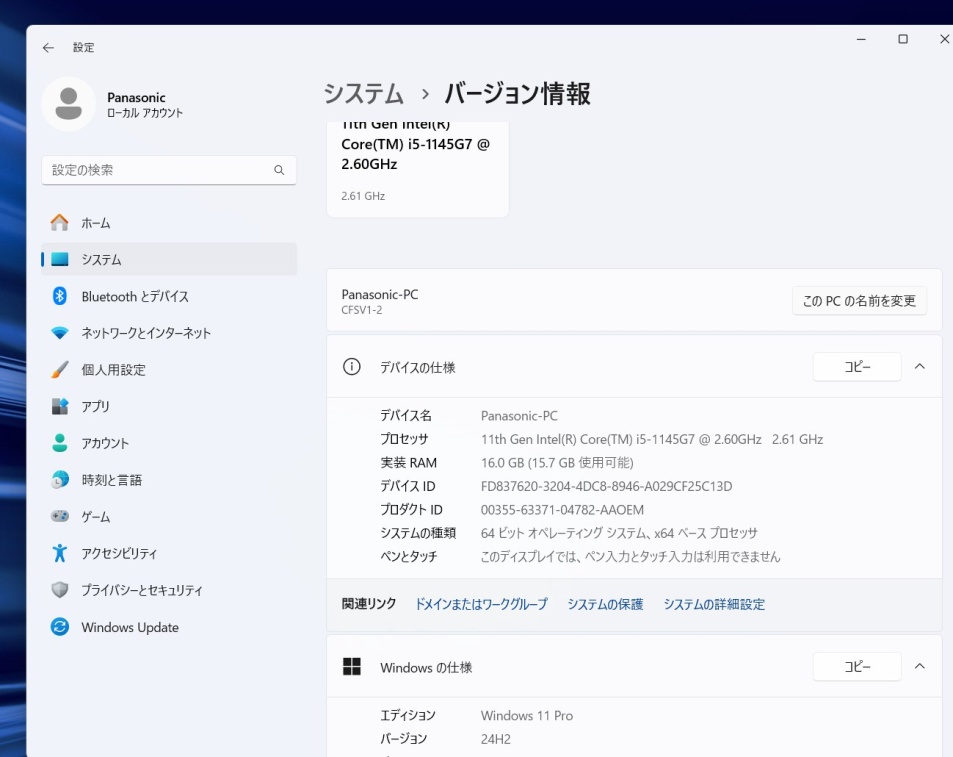Screen dimensions: 953x757
Task: Open プライバシーとセキュリティ settings
Action: [x=169, y=590]
